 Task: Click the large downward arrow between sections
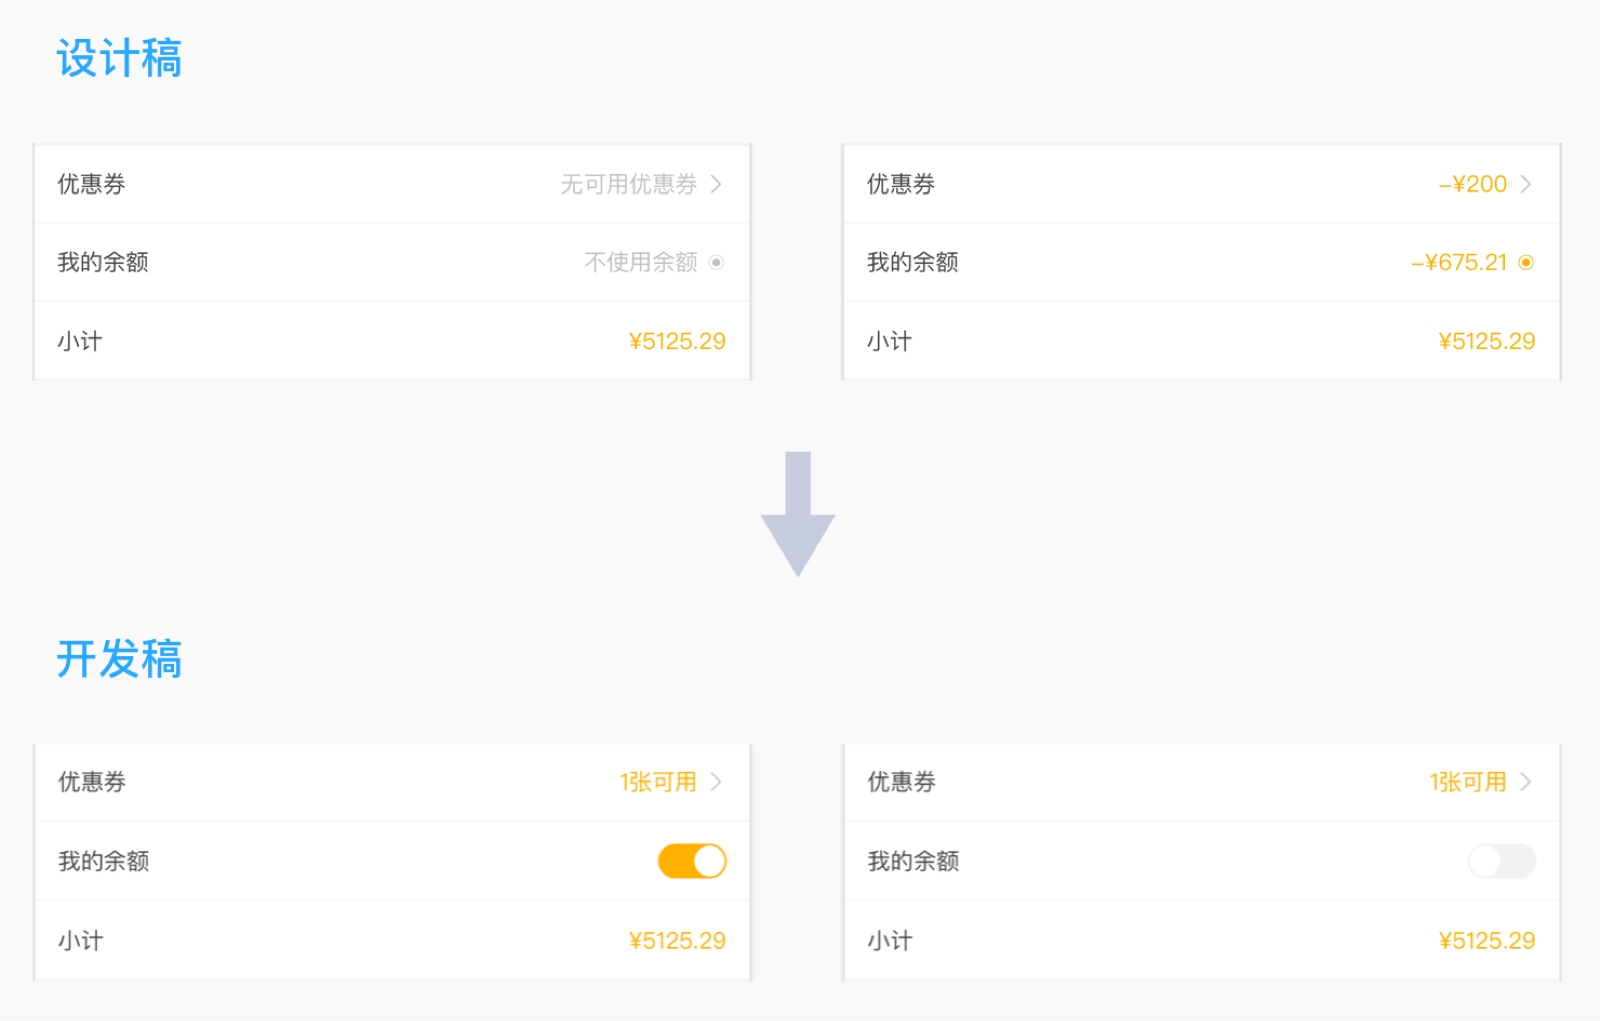click(x=797, y=513)
